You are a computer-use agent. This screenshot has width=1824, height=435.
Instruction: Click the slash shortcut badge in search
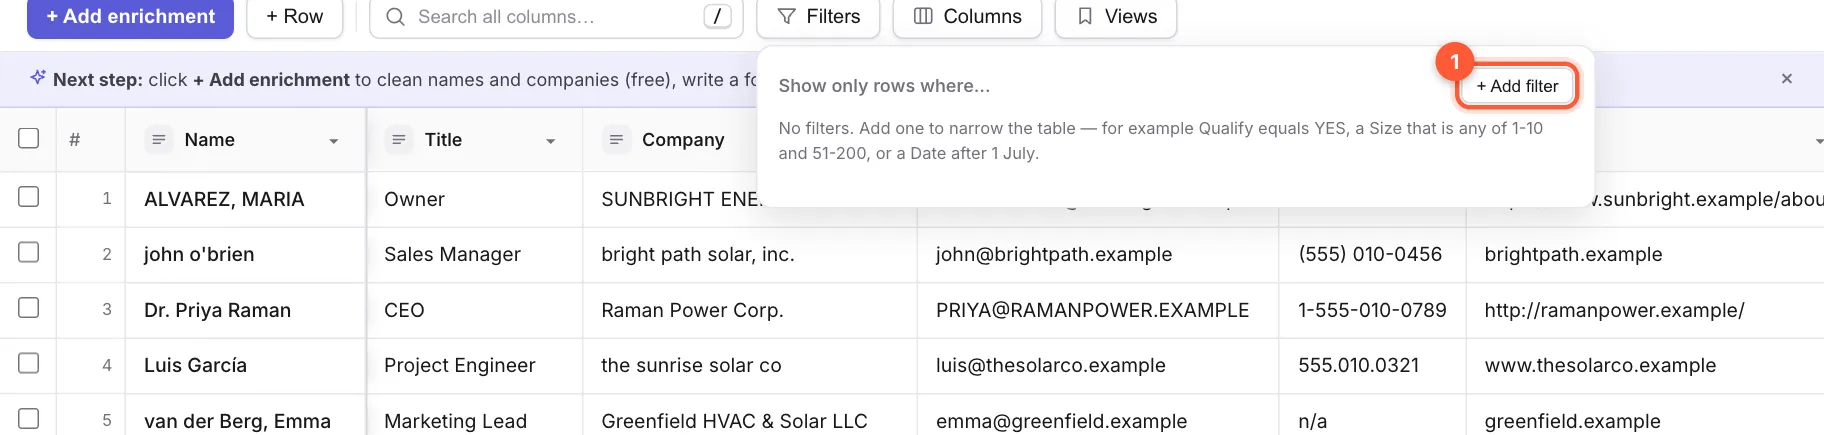(x=717, y=16)
